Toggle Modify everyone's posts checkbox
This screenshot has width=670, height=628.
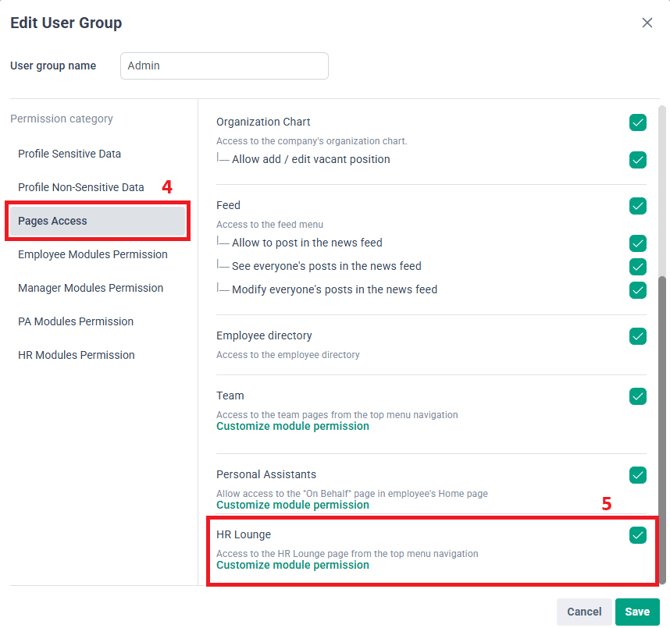(x=637, y=290)
